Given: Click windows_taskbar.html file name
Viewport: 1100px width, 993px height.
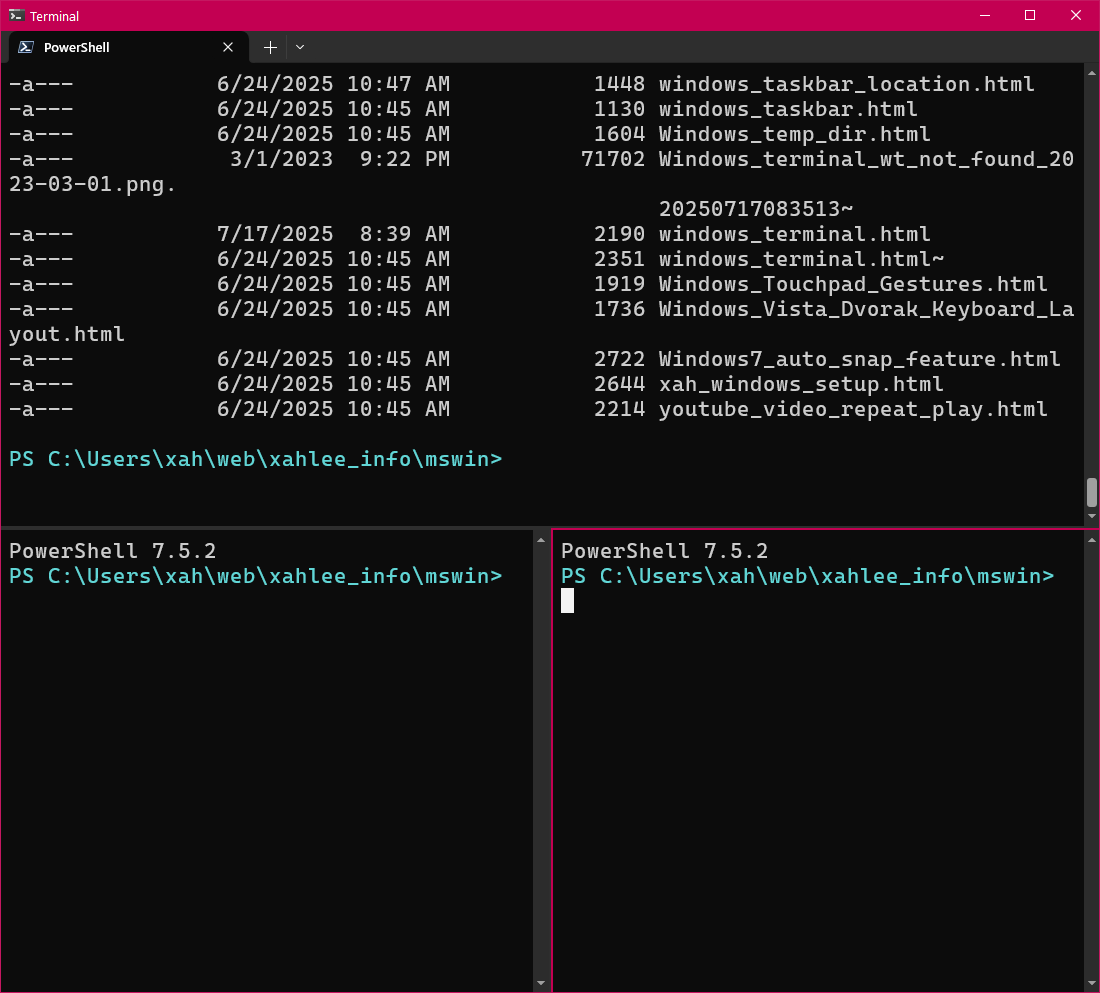Looking at the screenshot, I should [x=788, y=109].
